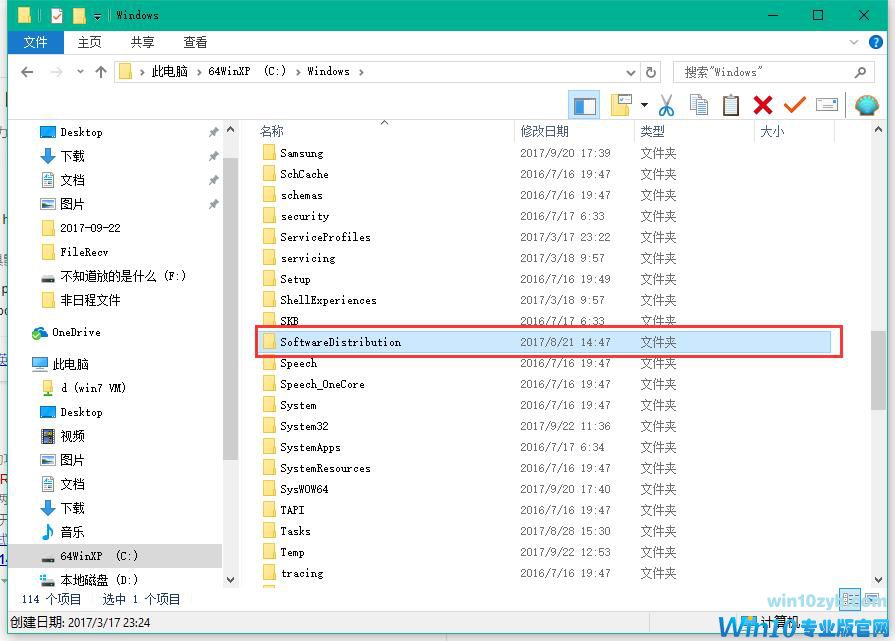The image size is (895, 641).
Task: Click the Rename toolbar icon
Action: point(827,104)
